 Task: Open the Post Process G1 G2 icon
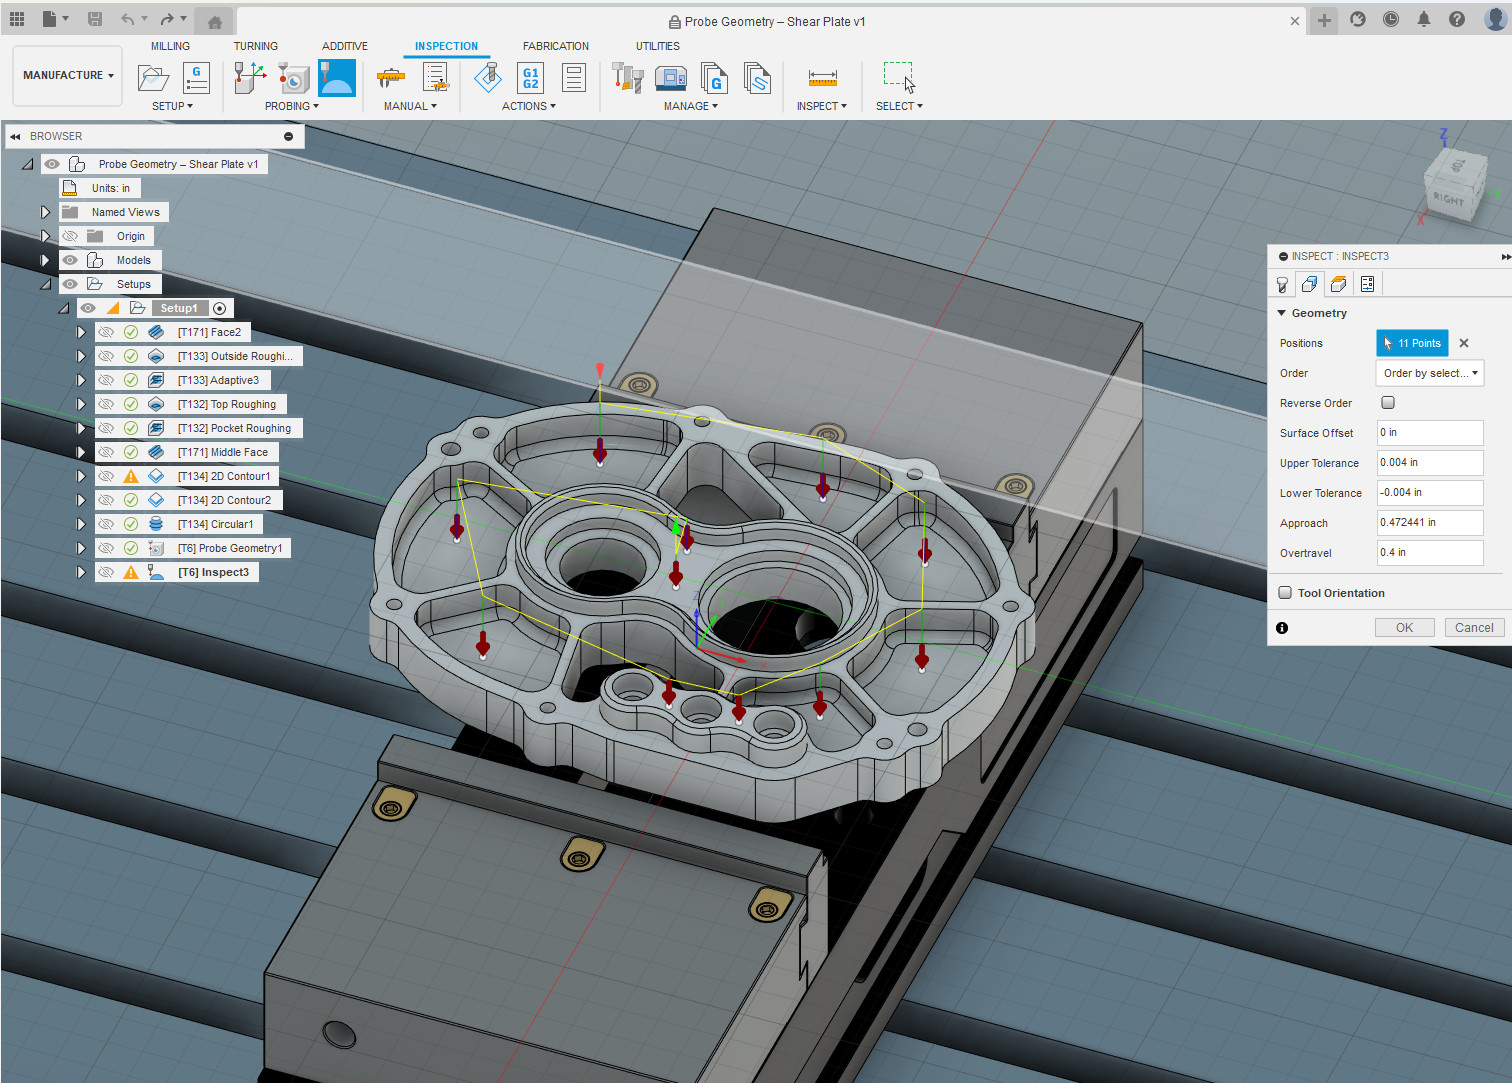(x=531, y=78)
